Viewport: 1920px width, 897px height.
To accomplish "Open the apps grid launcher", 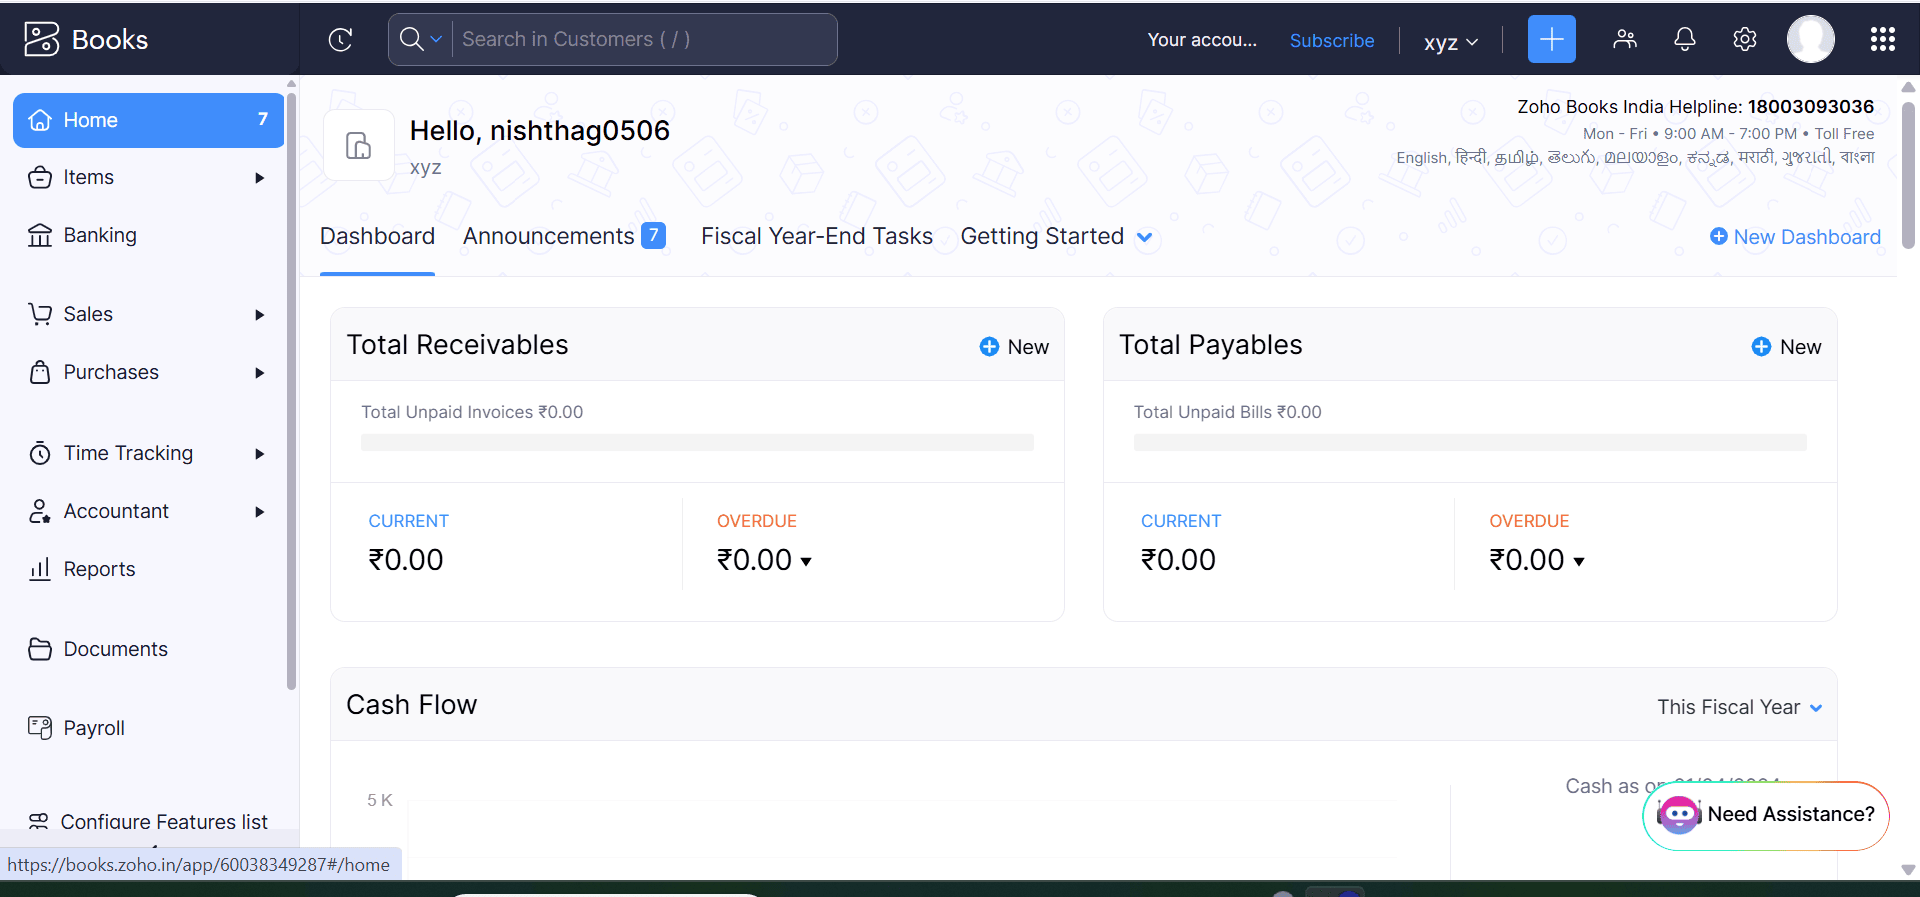I will (x=1883, y=39).
